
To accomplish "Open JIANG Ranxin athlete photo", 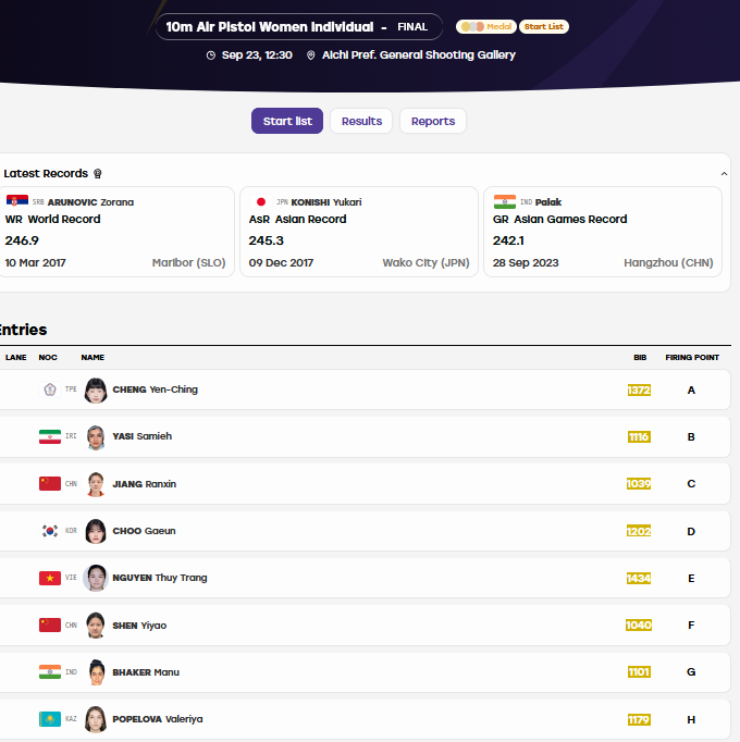I will click(x=96, y=484).
